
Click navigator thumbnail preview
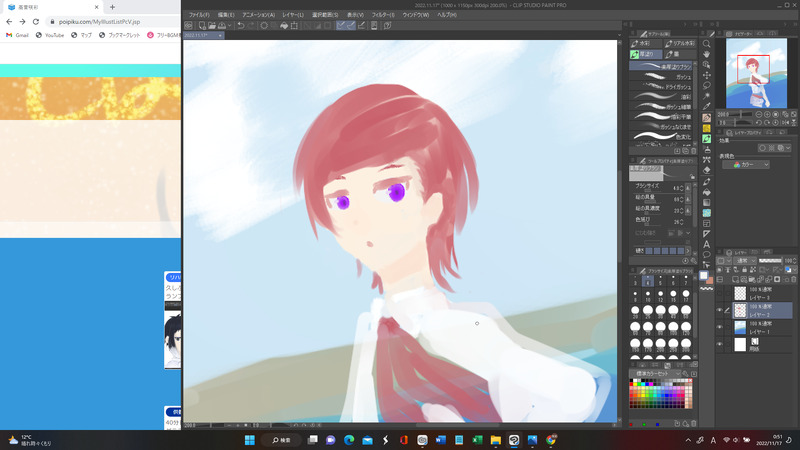point(756,72)
